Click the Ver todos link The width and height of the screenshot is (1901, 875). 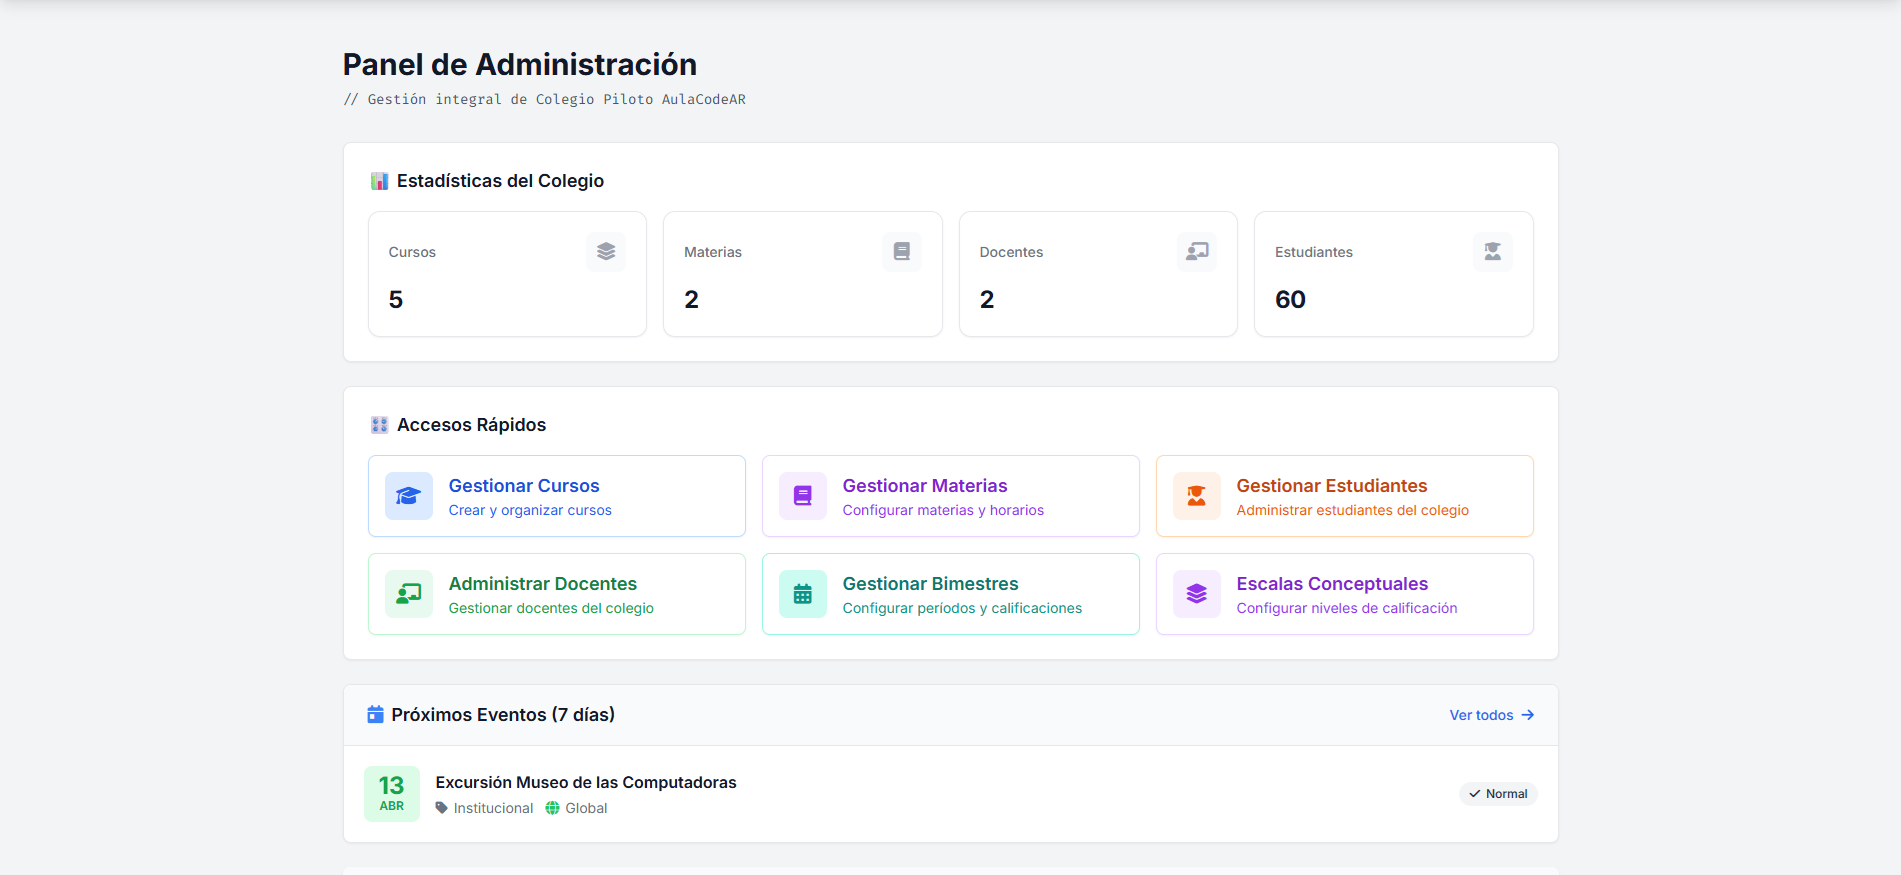1491,715
